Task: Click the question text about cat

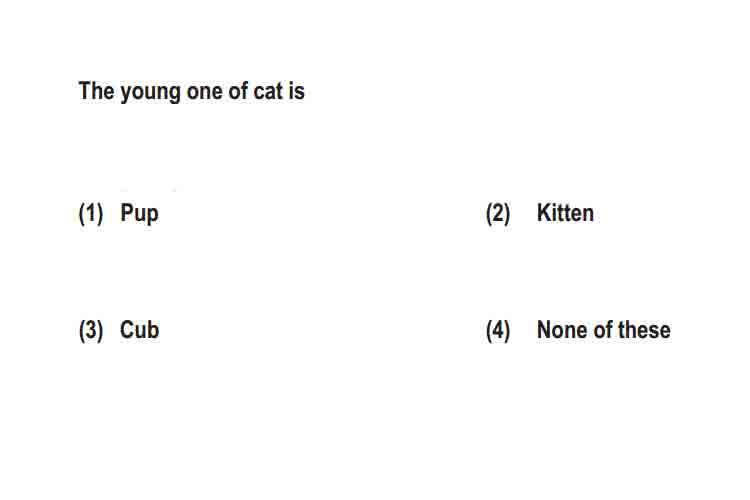Action: [x=191, y=91]
